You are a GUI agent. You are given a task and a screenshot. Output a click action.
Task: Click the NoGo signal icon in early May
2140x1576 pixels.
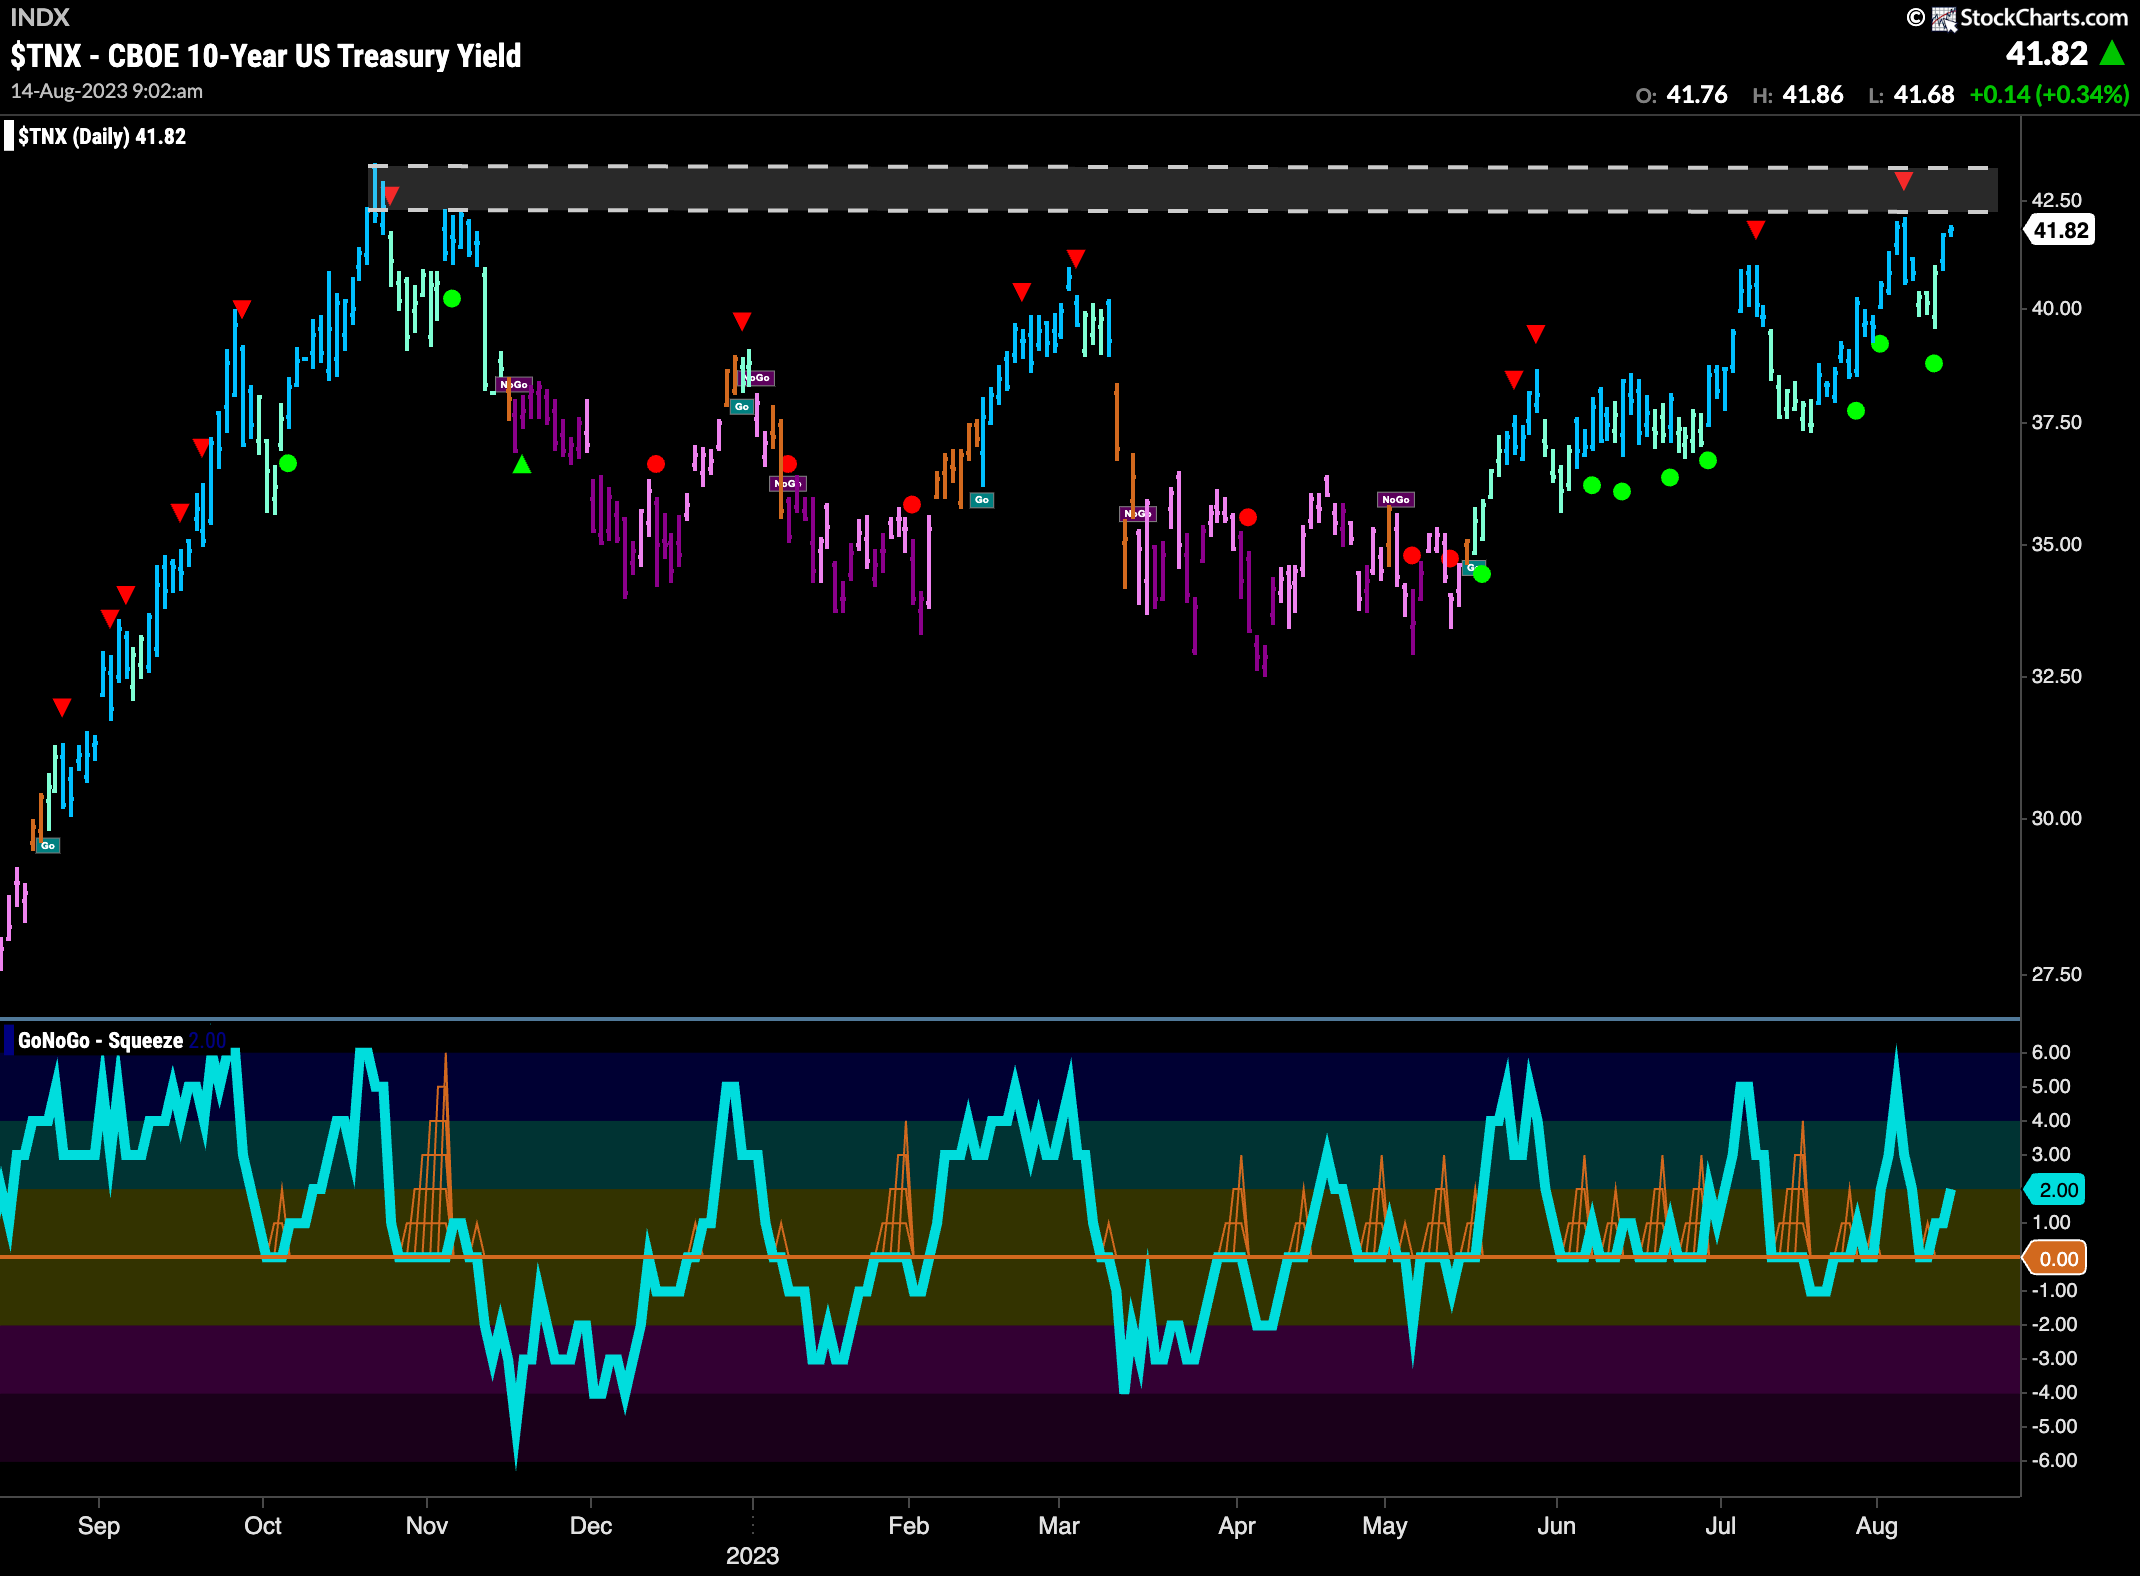point(1396,499)
